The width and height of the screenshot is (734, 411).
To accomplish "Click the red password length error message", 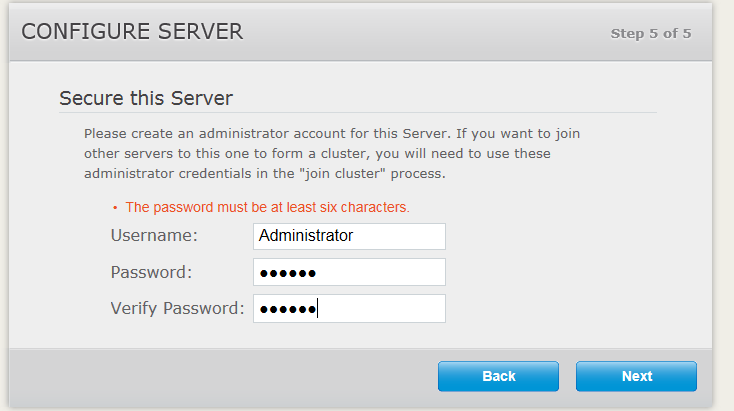I will tap(267, 207).
